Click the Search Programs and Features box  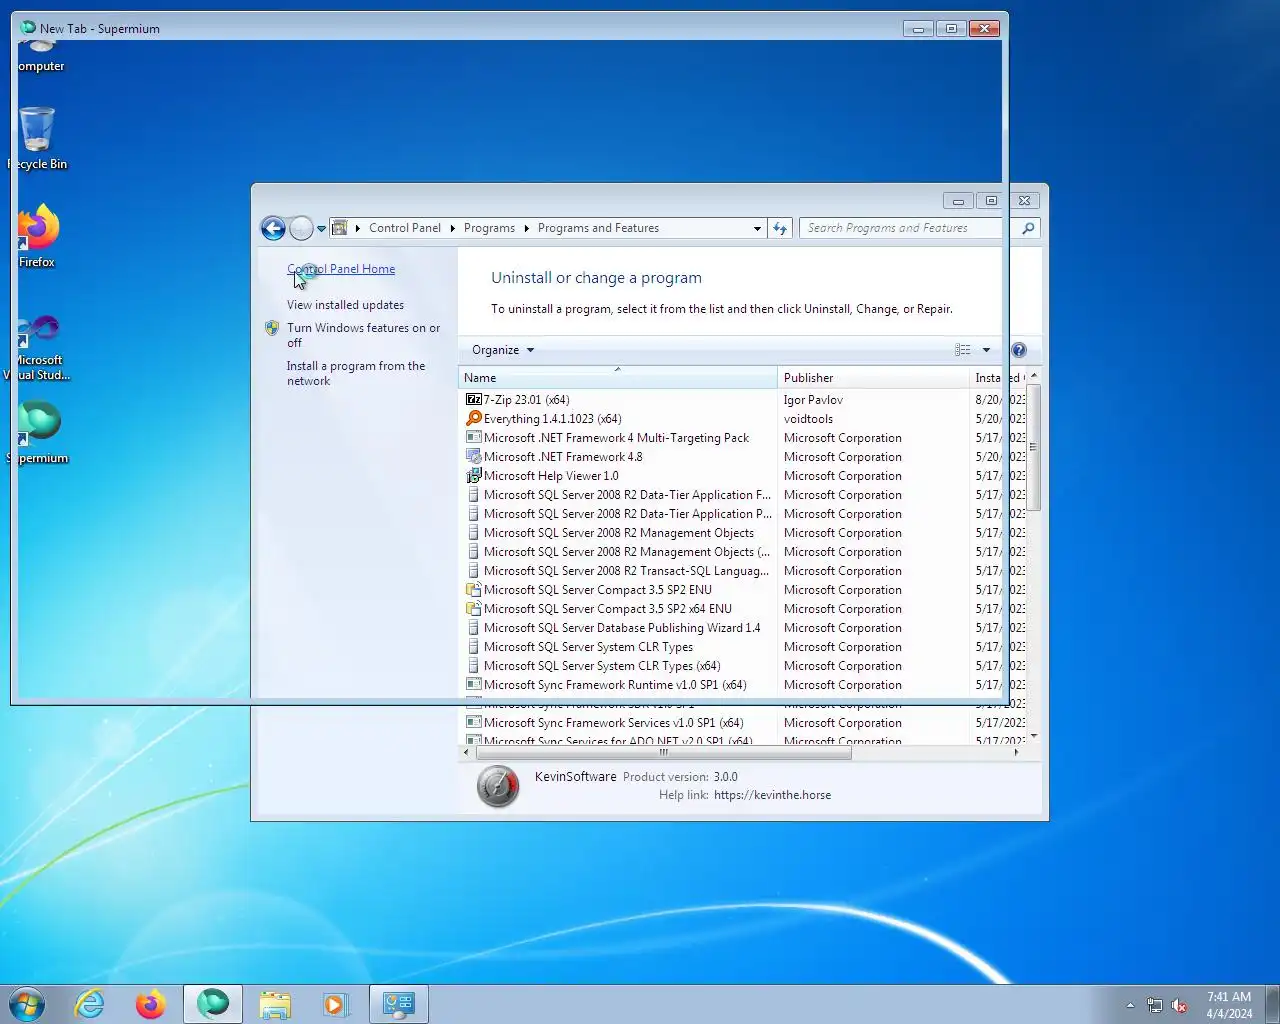pyautogui.click(x=908, y=228)
